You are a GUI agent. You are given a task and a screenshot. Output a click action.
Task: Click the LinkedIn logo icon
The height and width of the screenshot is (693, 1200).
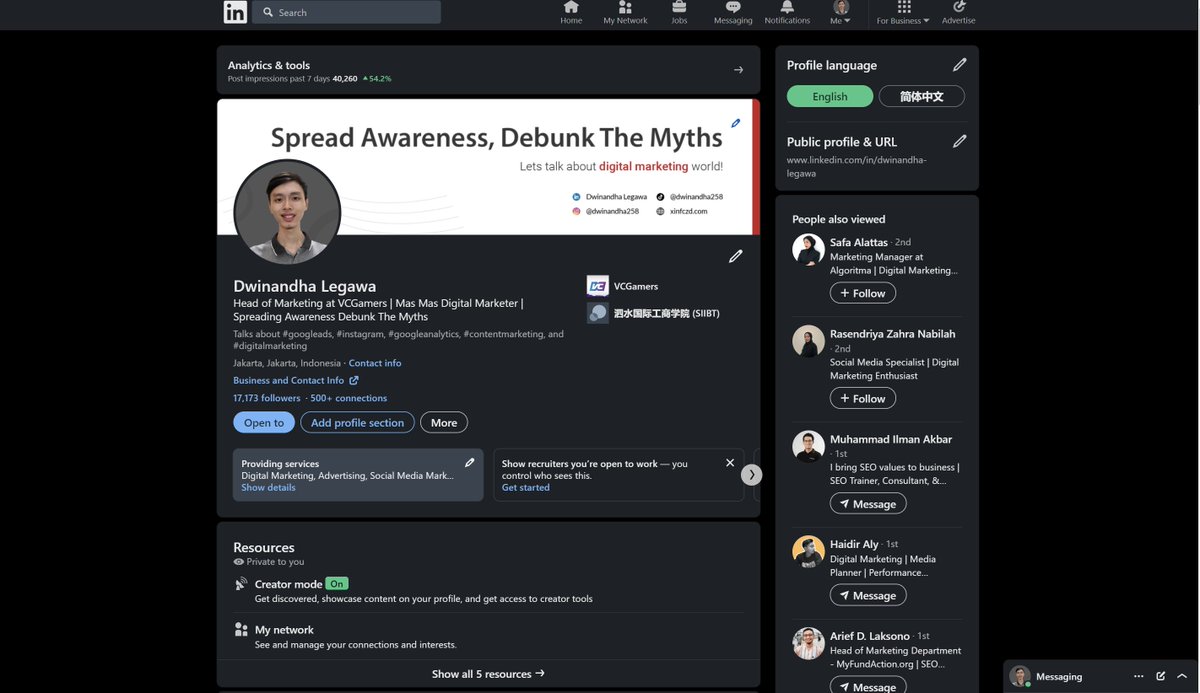235,12
